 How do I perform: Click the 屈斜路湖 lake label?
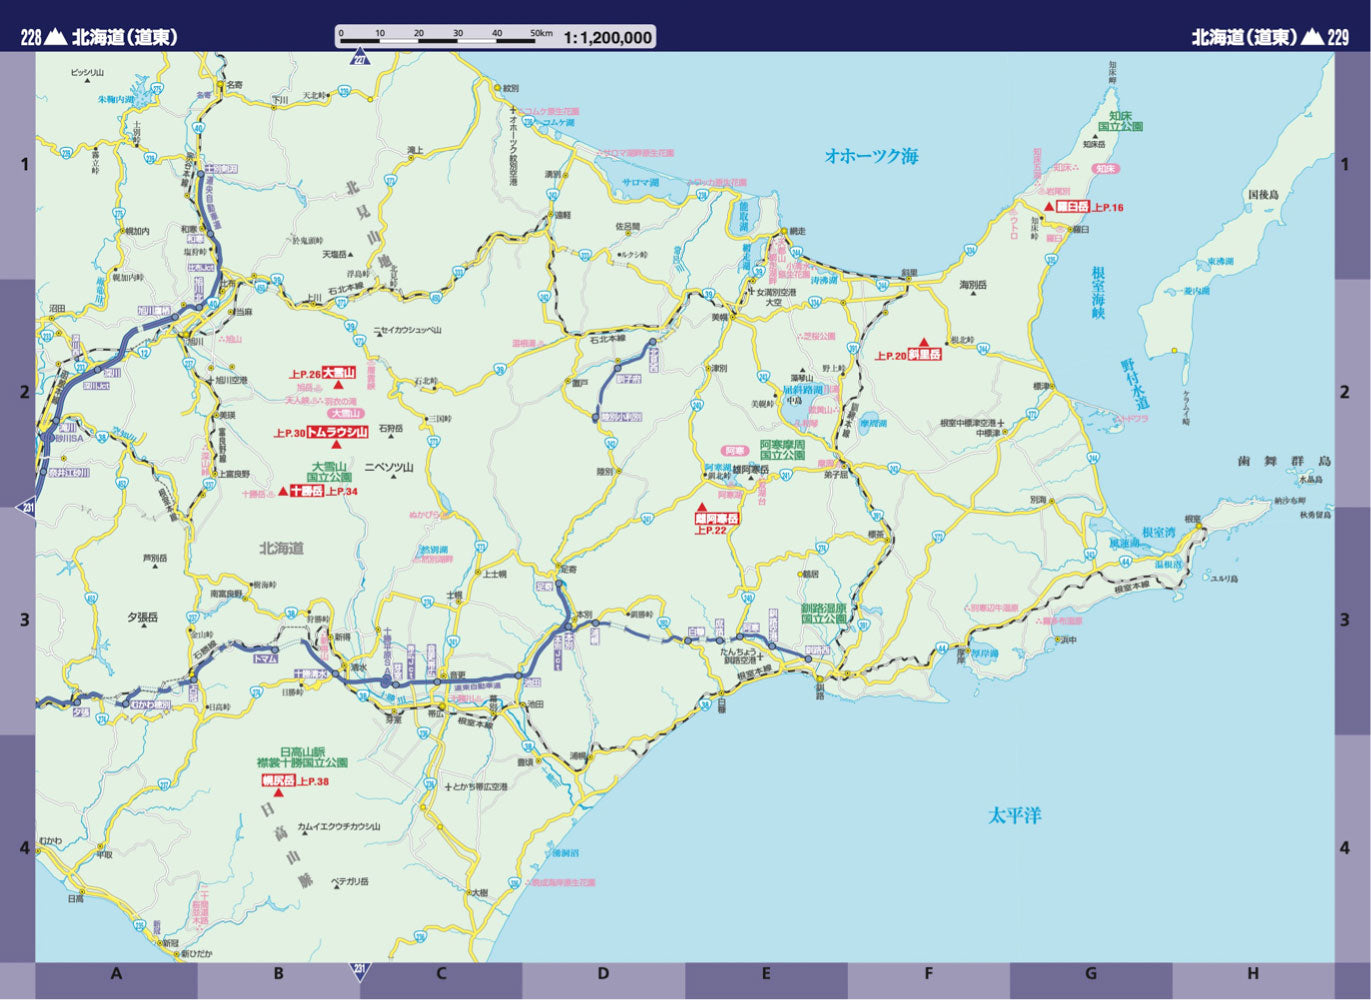pyautogui.click(x=802, y=390)
